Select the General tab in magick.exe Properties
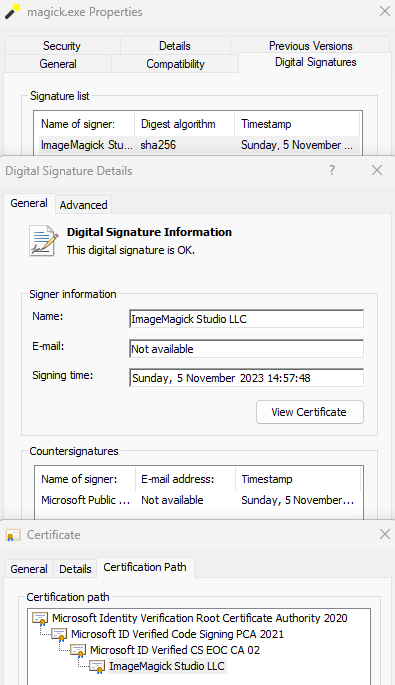The height and width of the screenshot is (685, 395). click(x=58, y=64)
